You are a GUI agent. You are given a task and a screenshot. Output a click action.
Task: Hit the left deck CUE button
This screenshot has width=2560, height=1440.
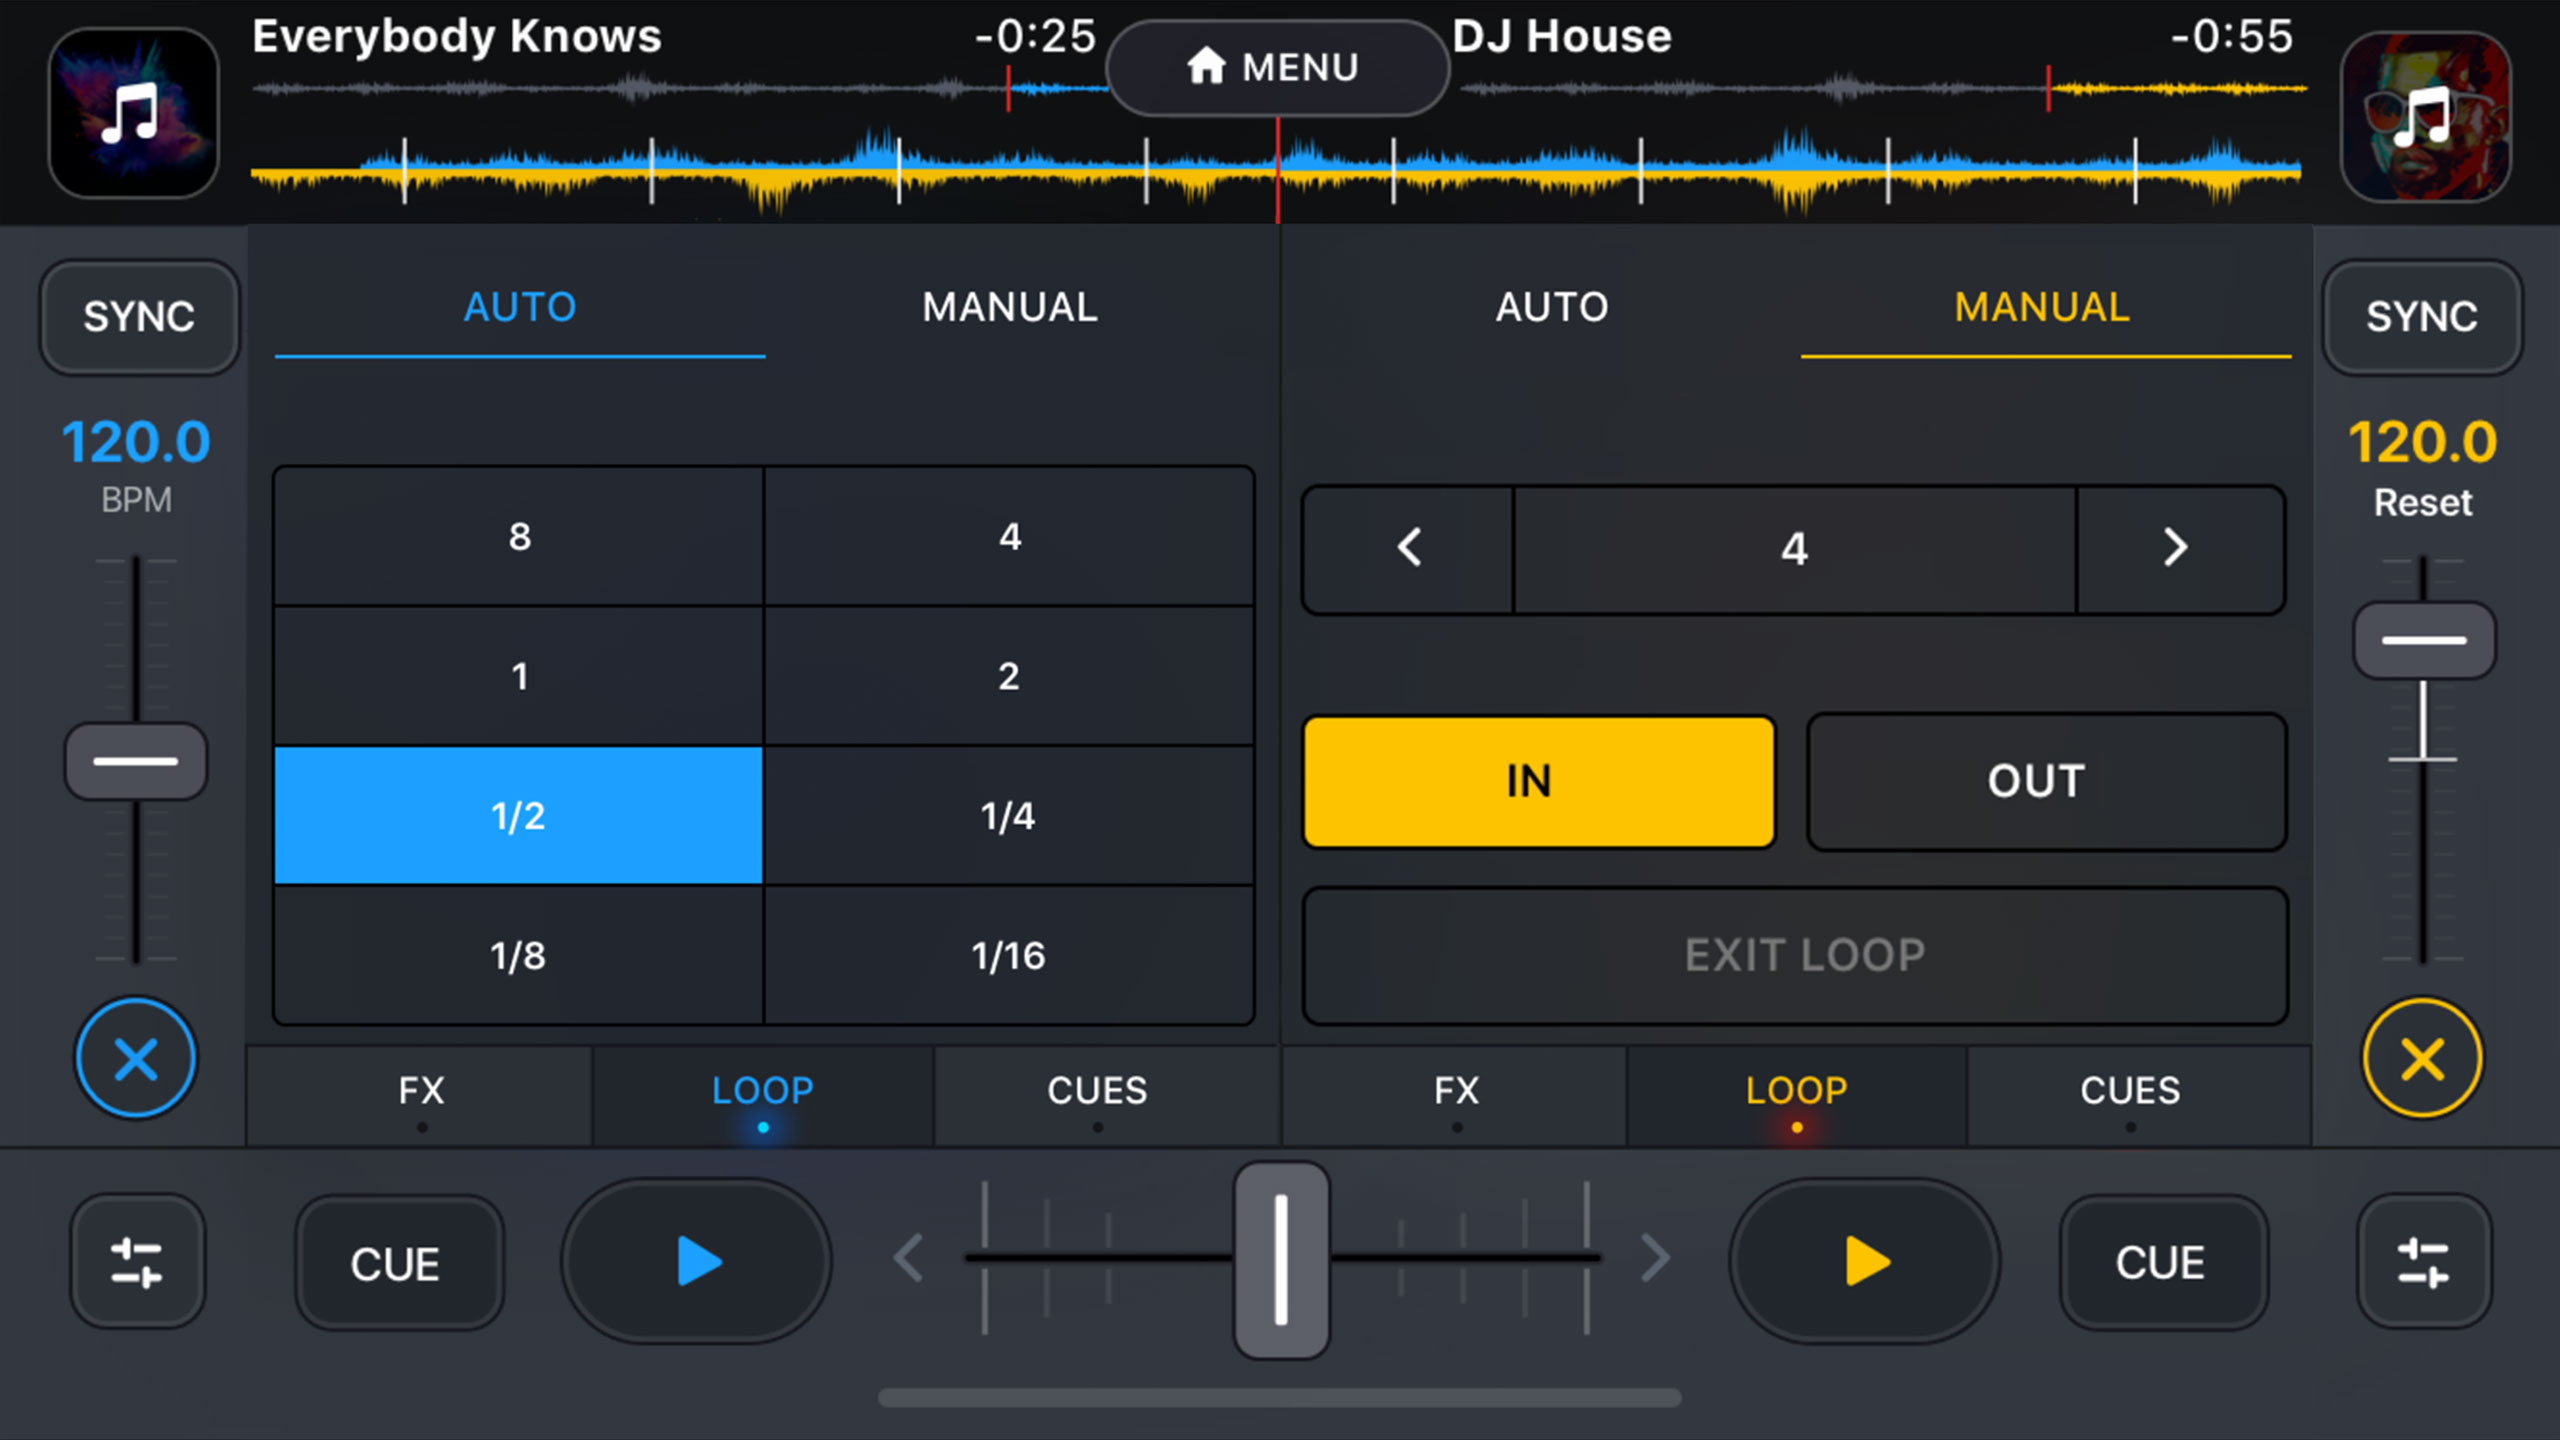[398, 1263]
